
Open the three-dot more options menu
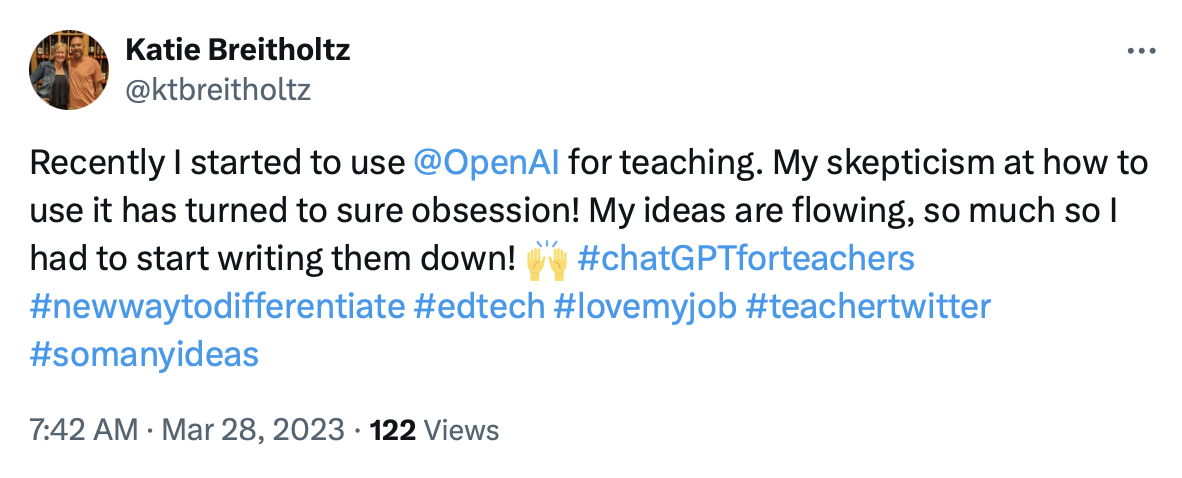(1140, 52)
